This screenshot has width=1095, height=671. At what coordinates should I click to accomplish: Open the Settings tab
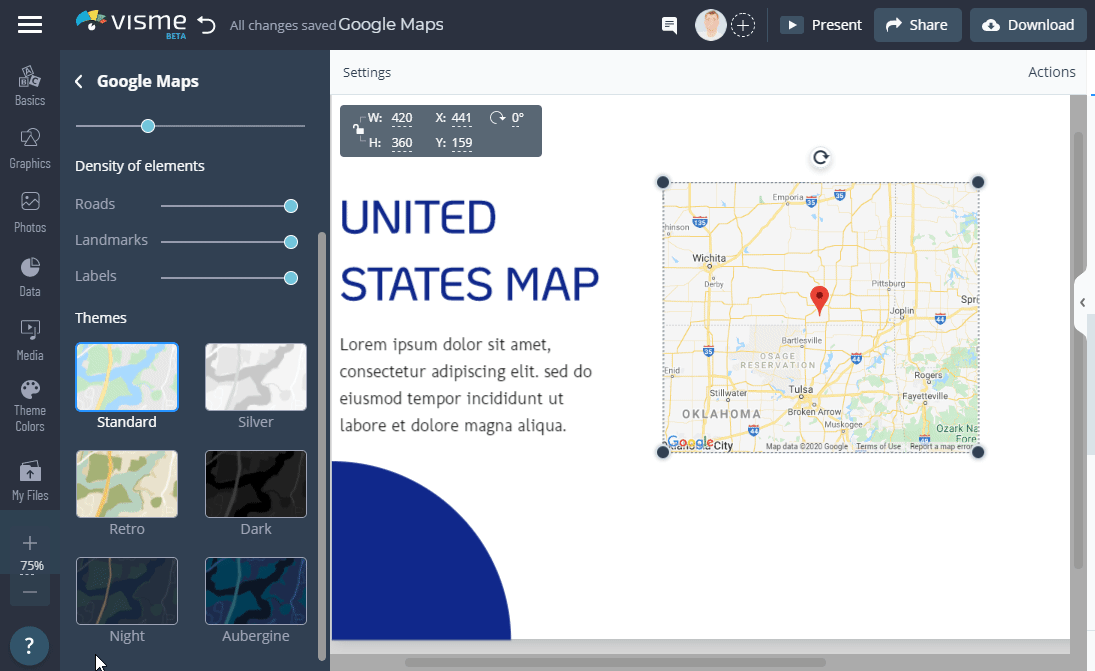[x=367, y=73]
